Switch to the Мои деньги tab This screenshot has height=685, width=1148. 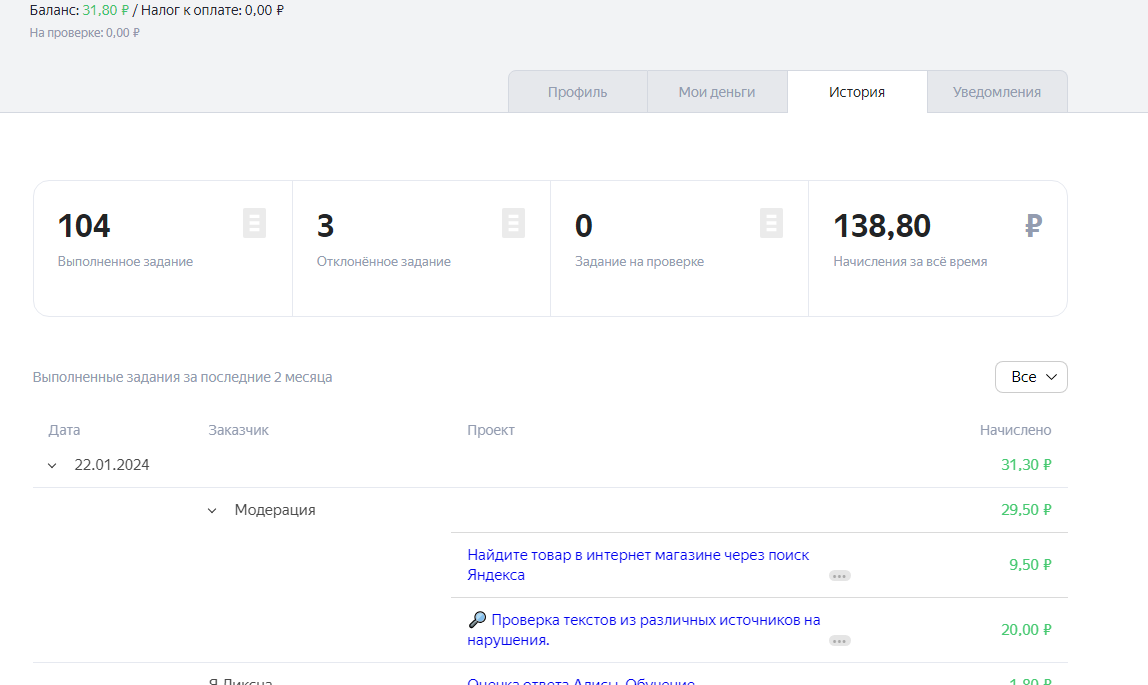[x=717, y=92]
